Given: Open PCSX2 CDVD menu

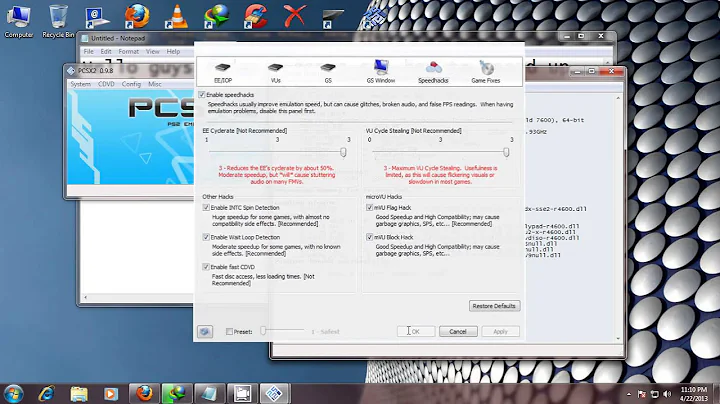Looking at the screenshot, I should click(106, 84).
